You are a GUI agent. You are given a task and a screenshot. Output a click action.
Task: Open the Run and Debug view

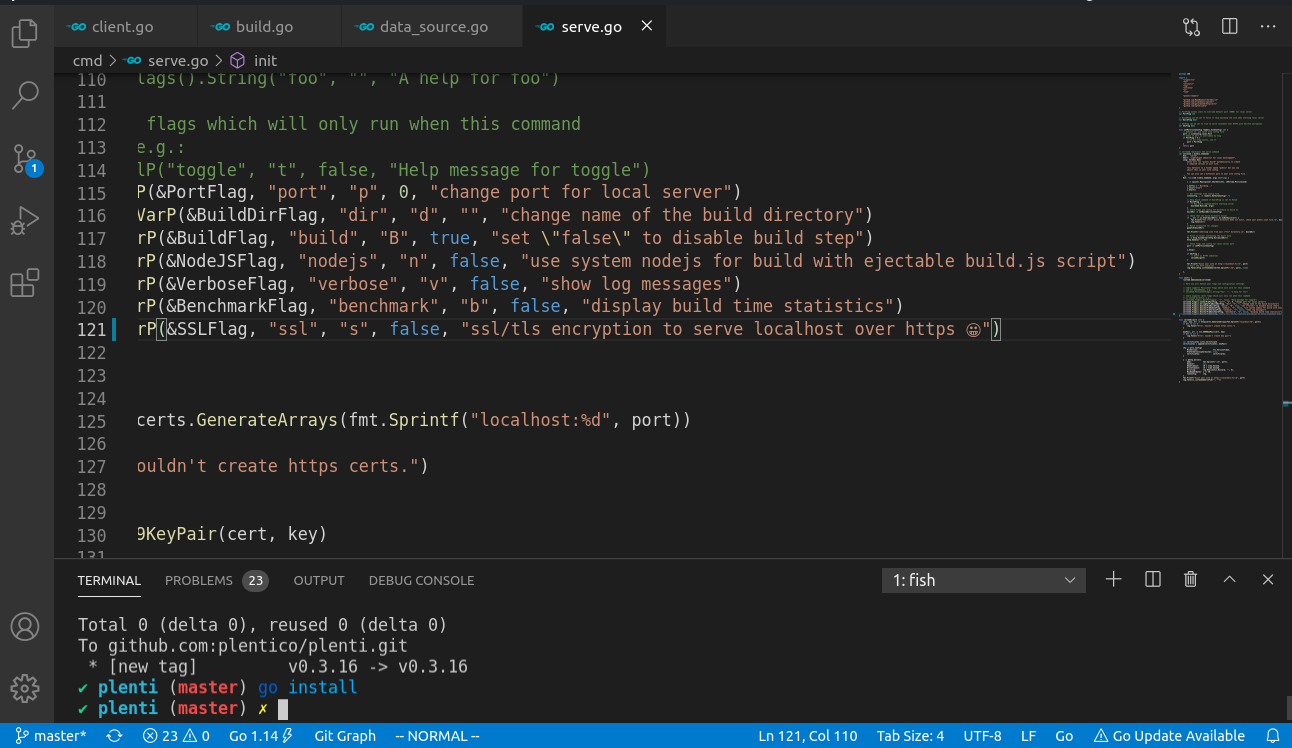[x=24, y=221]
